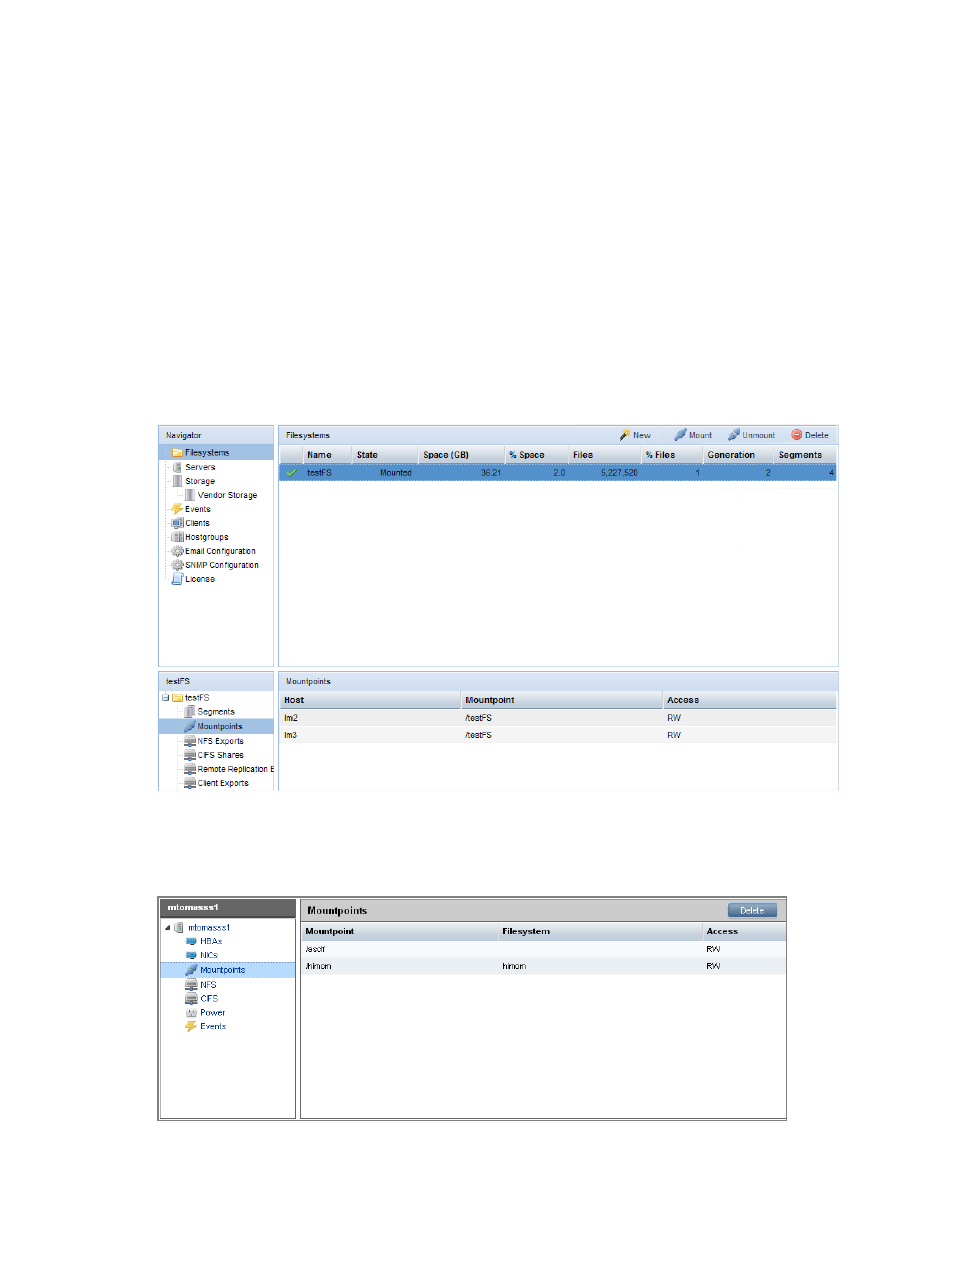Sort by Space (GB) column header
The image size is (954, 1270).
461,455
